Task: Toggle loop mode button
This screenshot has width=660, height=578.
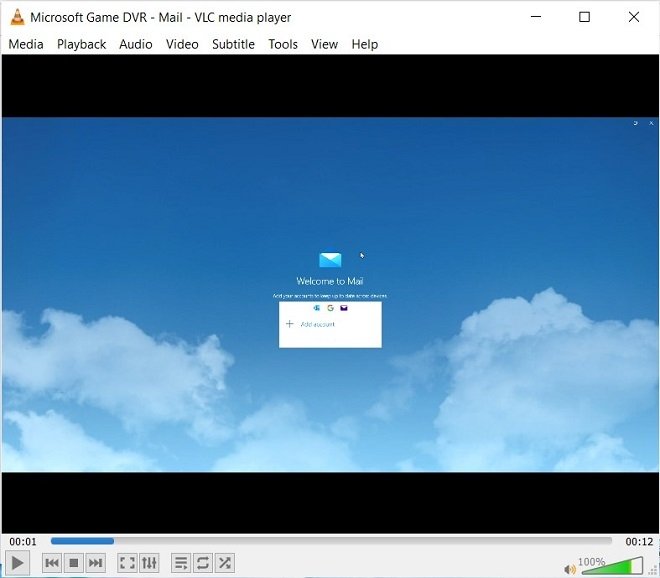Action: coord(203,563)
